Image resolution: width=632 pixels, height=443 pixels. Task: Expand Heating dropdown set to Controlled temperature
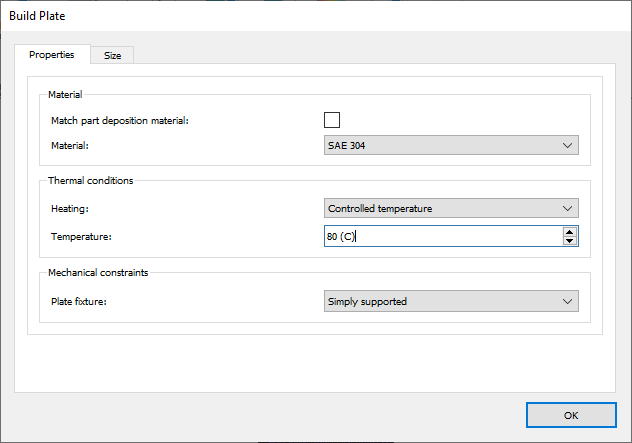tap(450, 208)
